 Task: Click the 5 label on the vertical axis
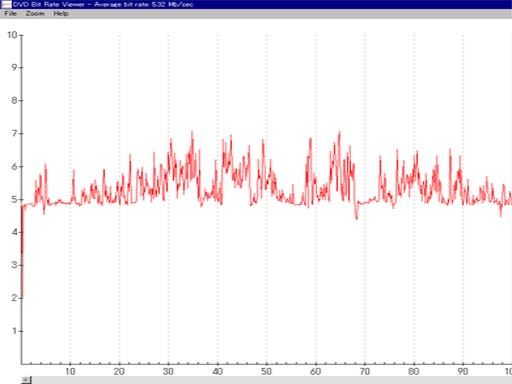14,199
